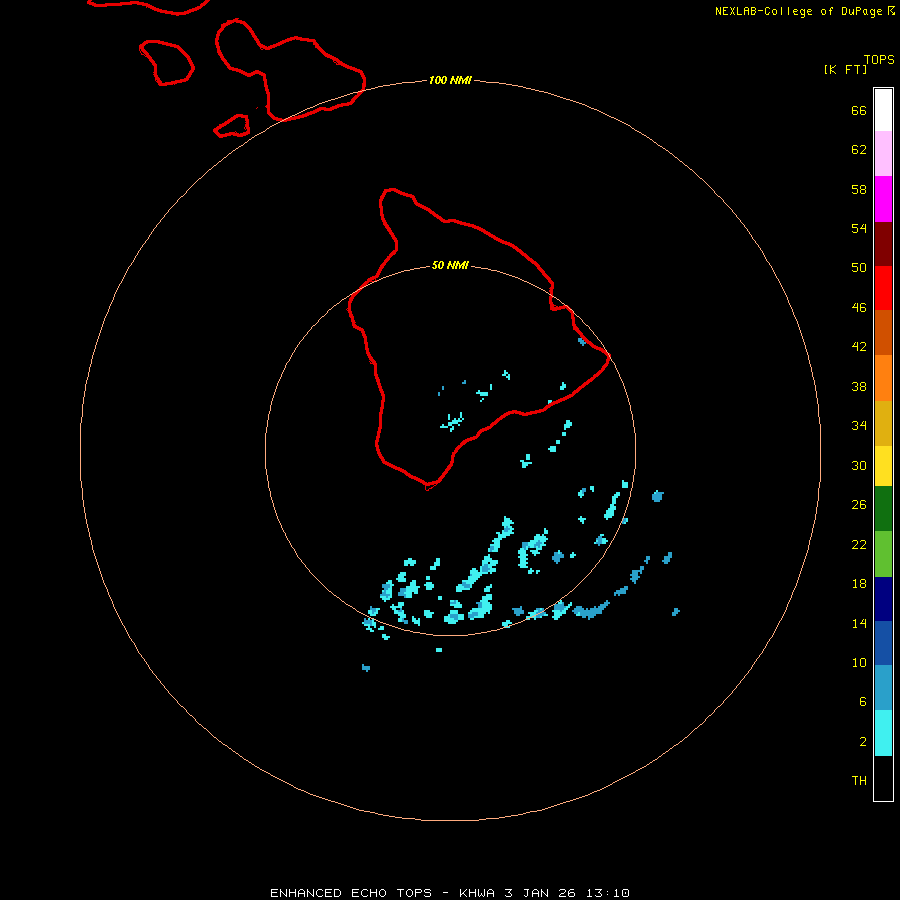The image size is (900, 900).
Task: Click the navy 22 K FT swatch
Action: tap(883, 599)
